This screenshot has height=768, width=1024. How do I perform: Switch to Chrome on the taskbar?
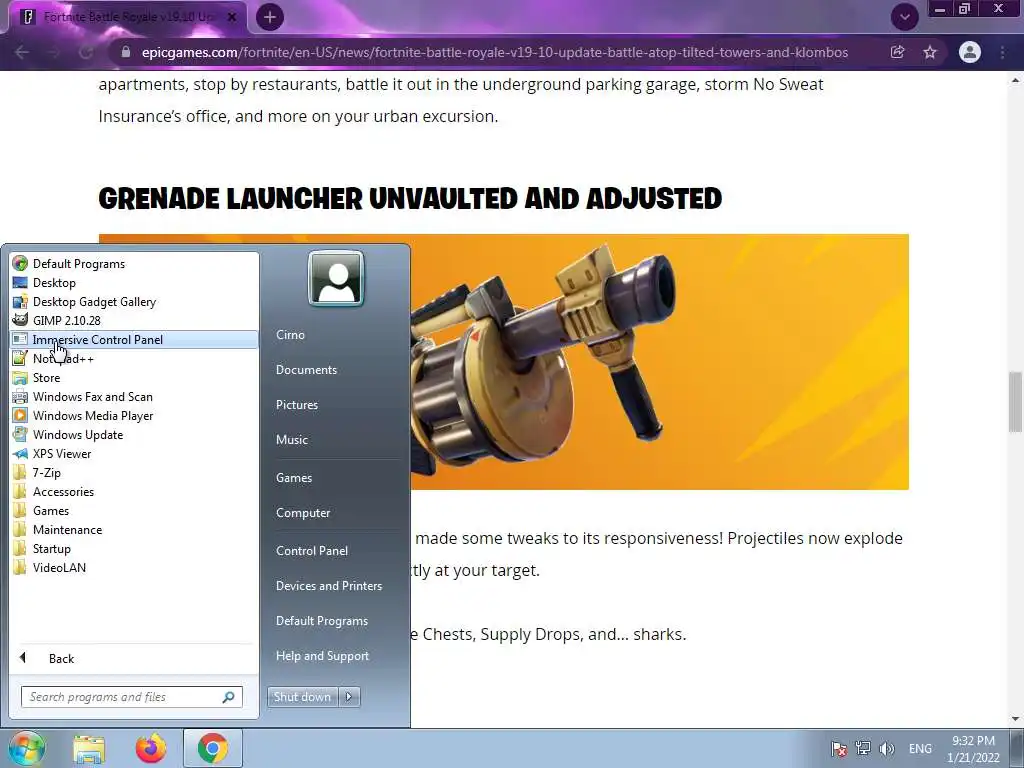[x=212, y=748]
